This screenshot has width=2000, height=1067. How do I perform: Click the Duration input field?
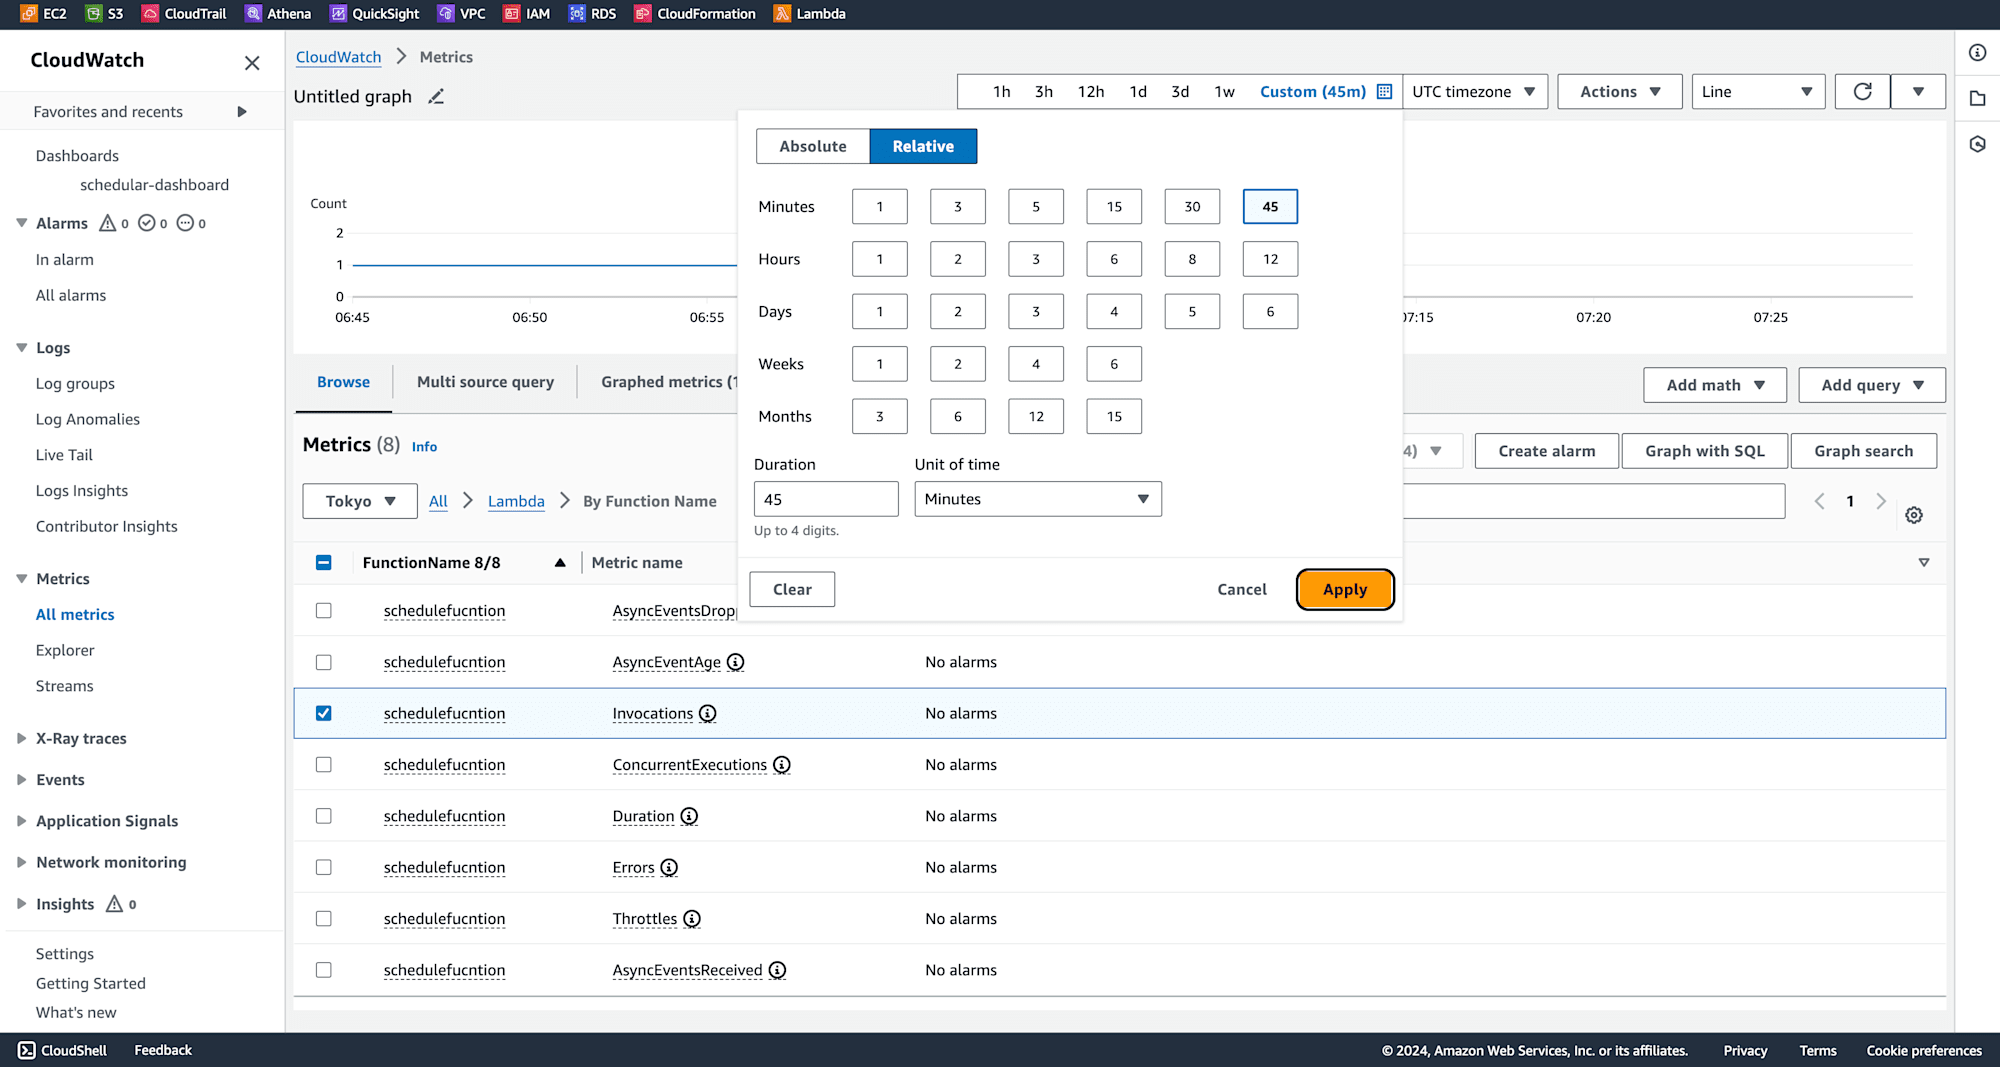coord(826,499)
